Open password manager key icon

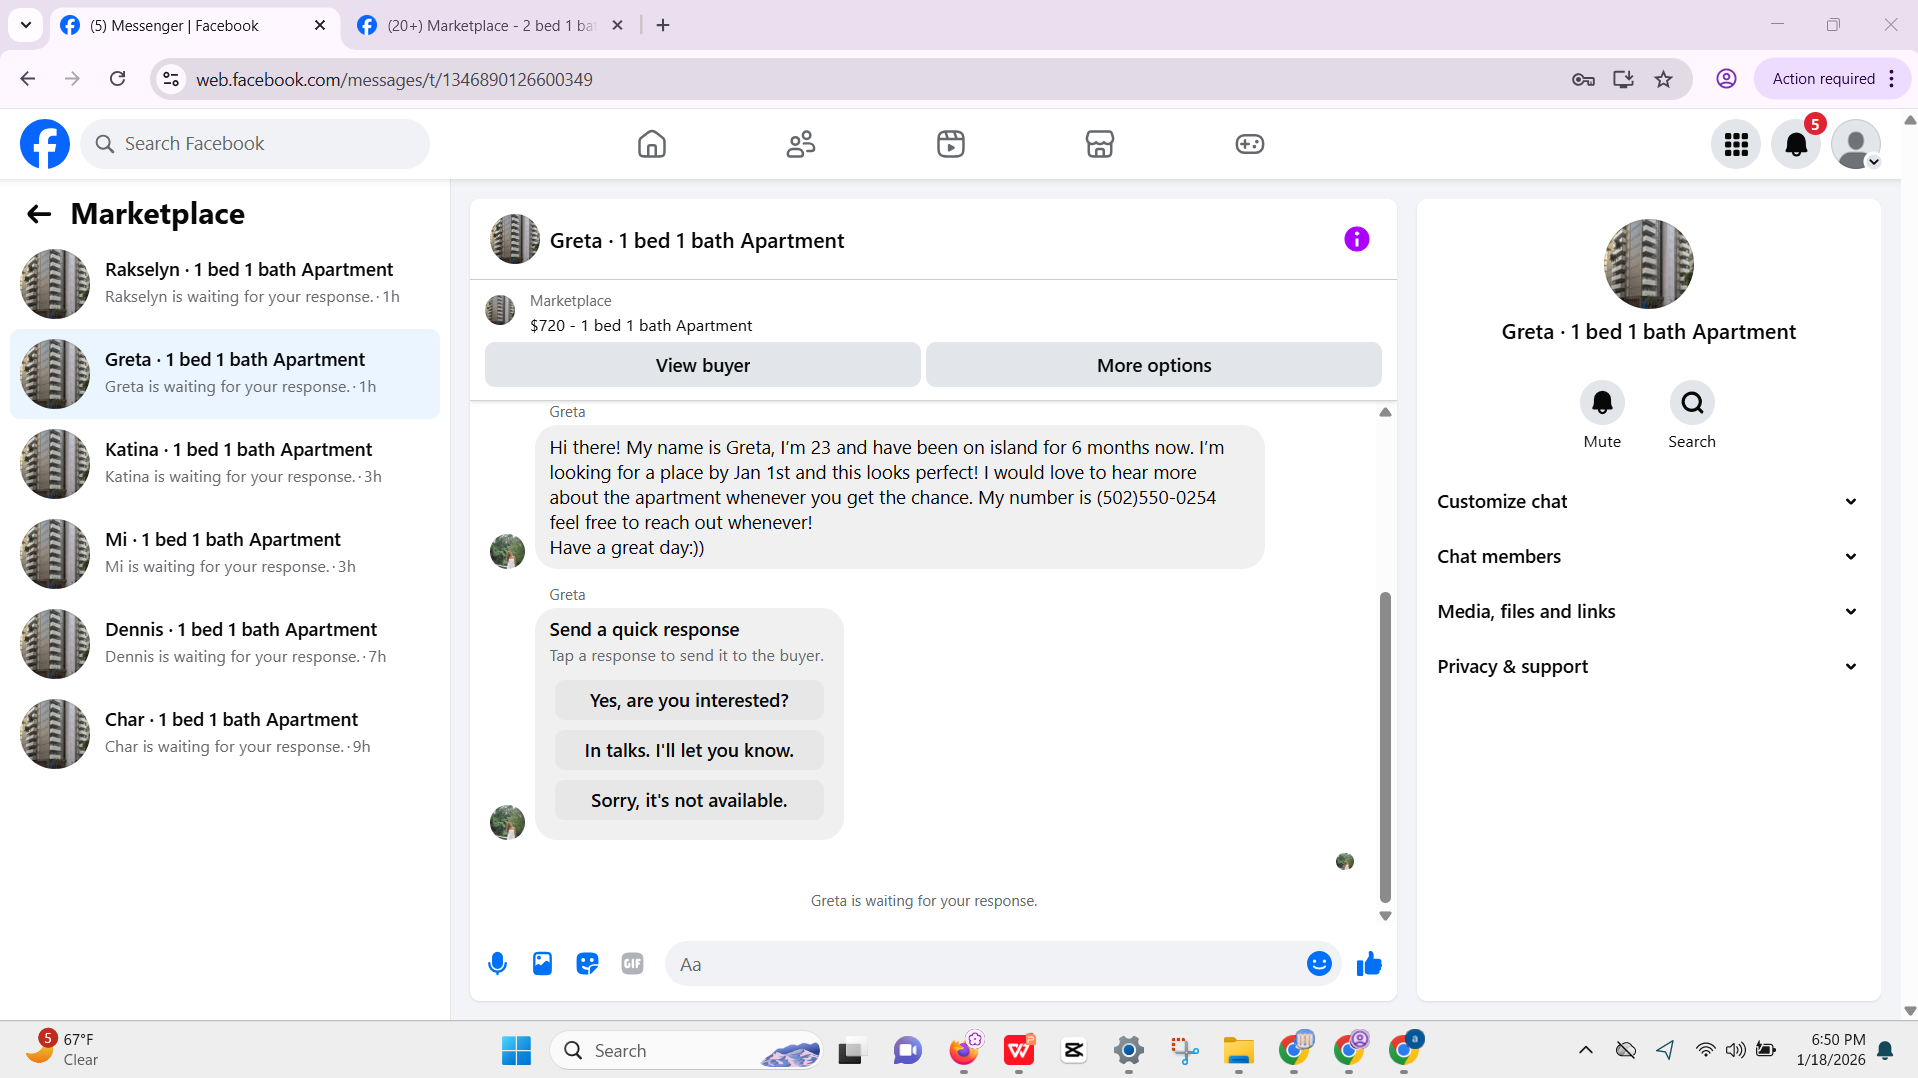coord(1583,79)
